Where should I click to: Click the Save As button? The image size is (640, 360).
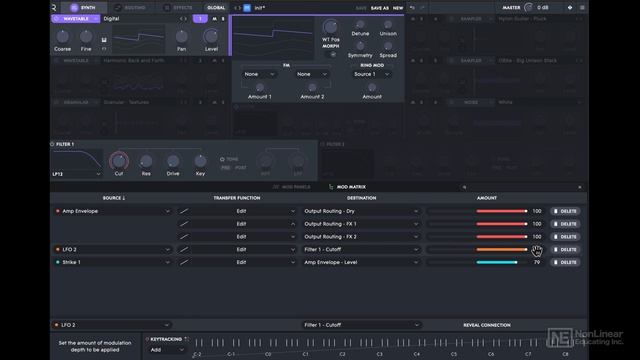tap(380, 8)
